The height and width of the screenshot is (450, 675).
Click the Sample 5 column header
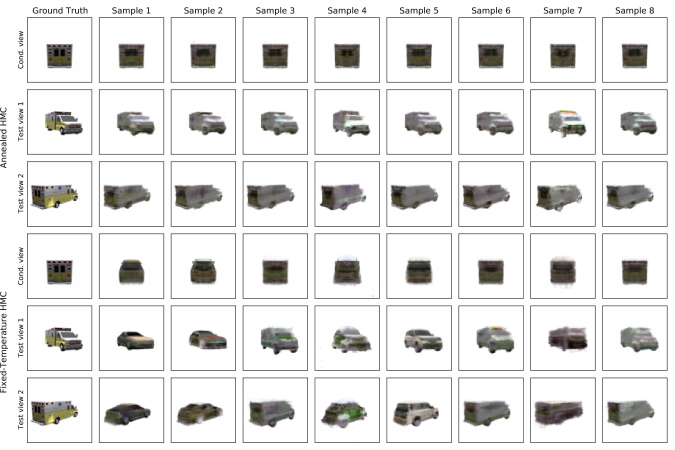point(419,10)
